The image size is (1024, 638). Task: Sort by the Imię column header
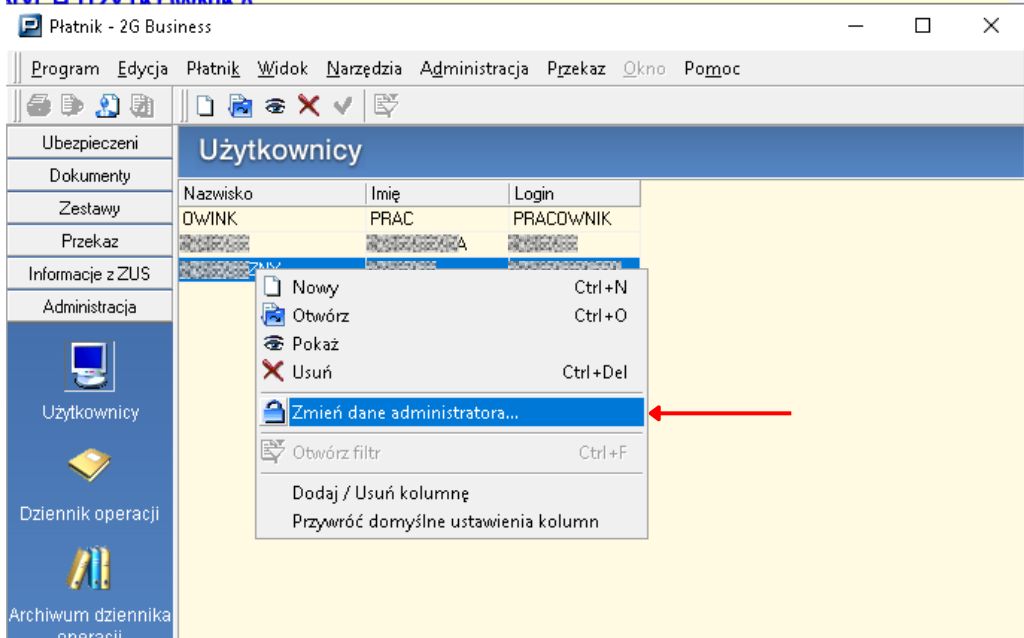(437, 193)
